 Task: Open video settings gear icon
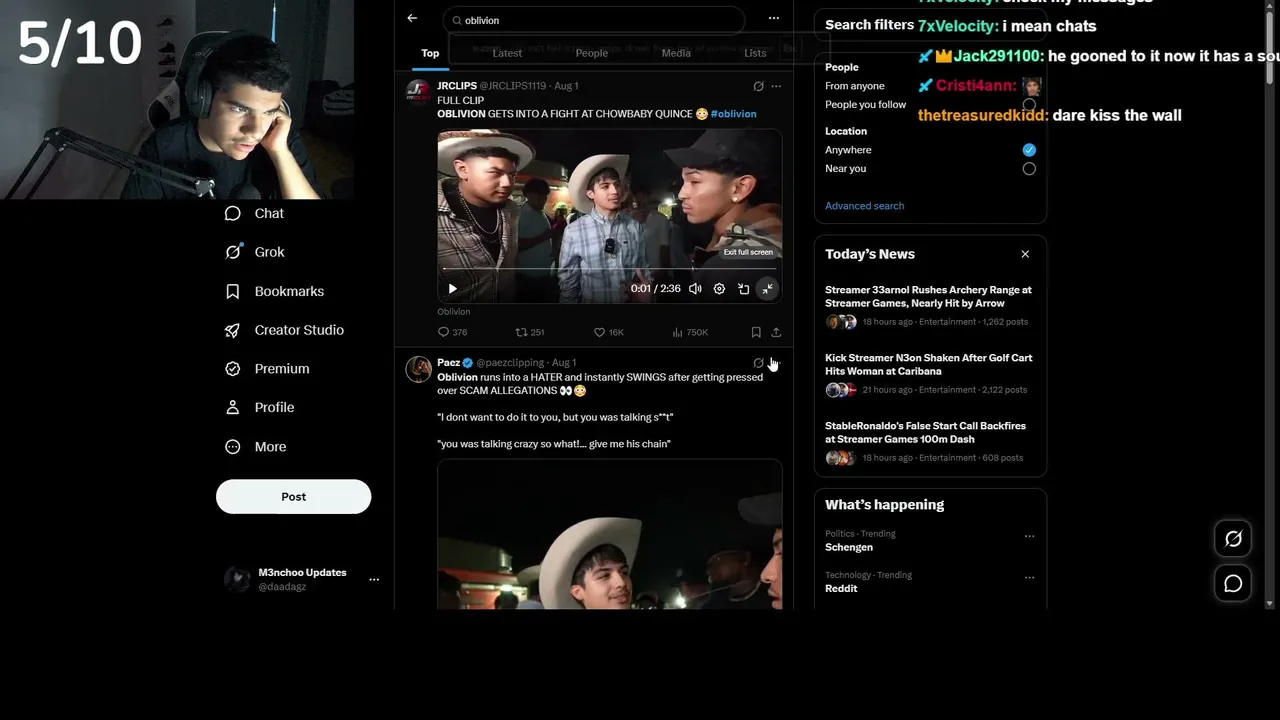pos(719,289)
